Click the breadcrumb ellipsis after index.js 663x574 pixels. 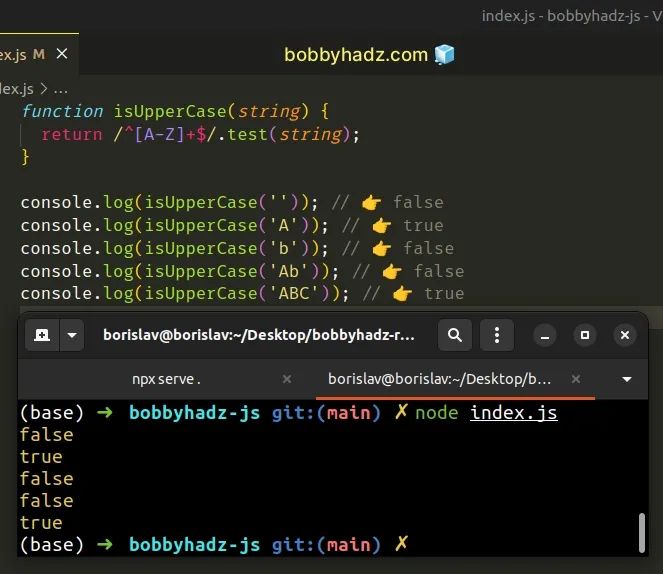[x=60, y=90]
